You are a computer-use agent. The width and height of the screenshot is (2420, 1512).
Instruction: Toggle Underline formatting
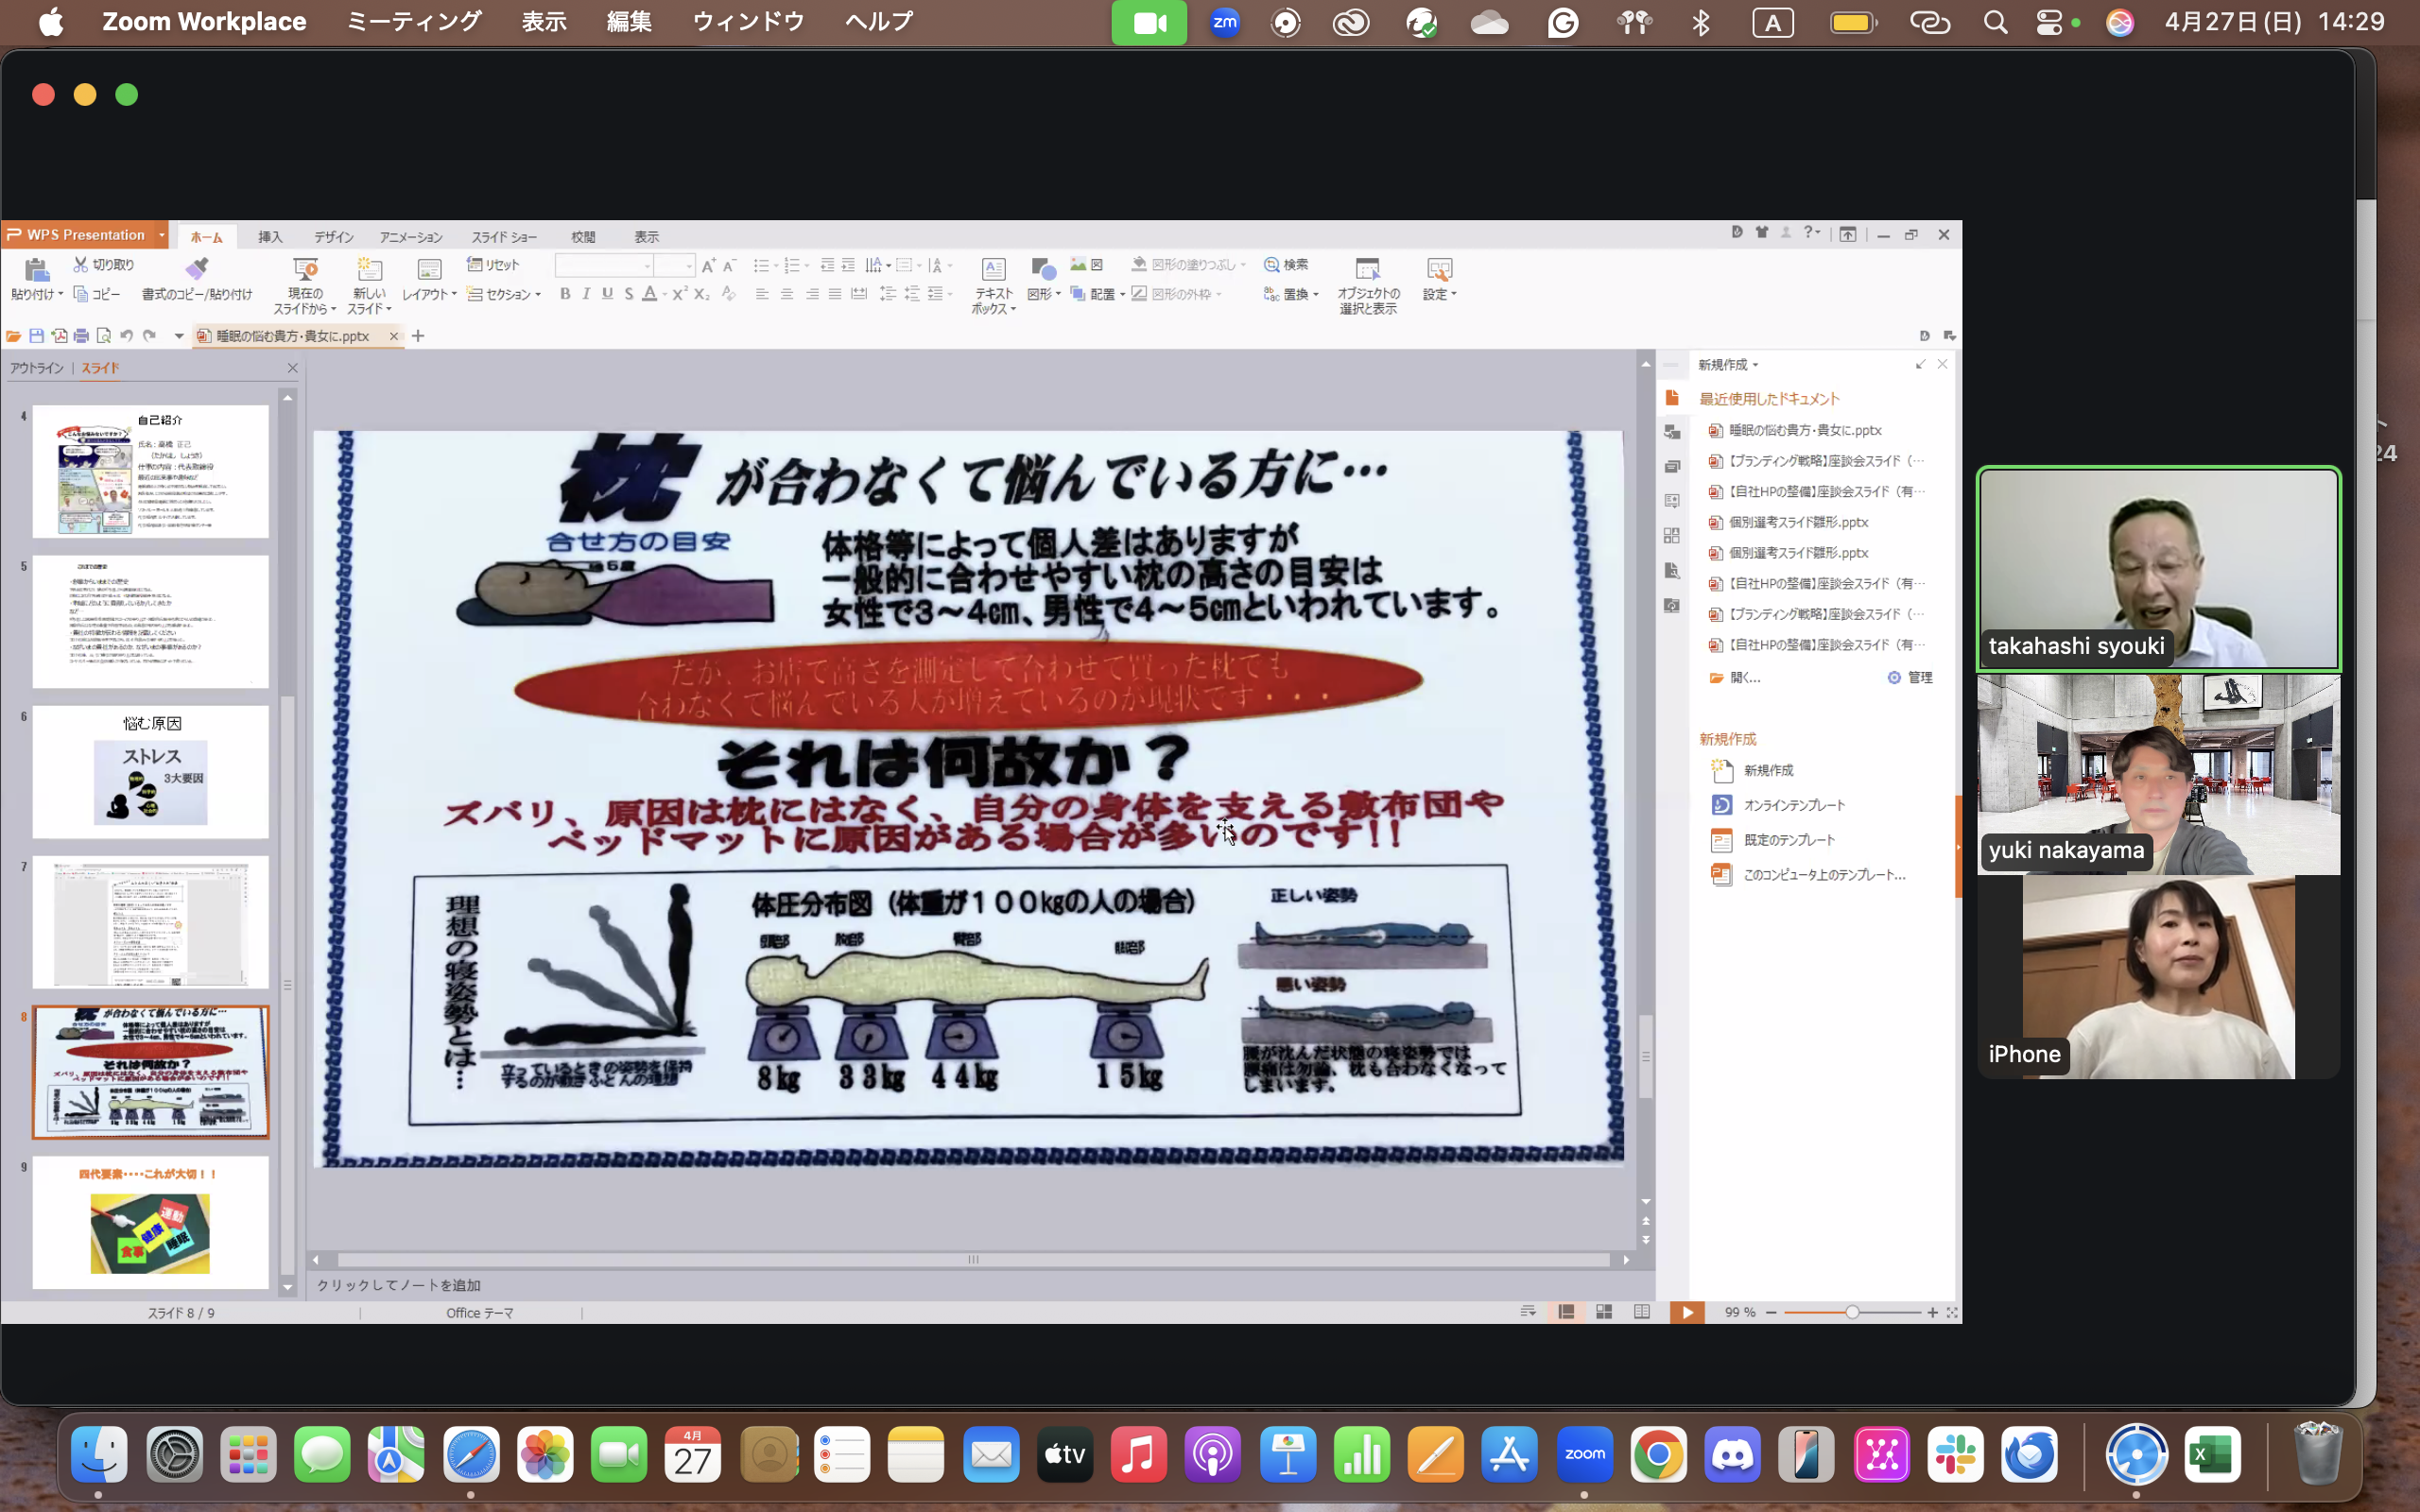[607, 294]
